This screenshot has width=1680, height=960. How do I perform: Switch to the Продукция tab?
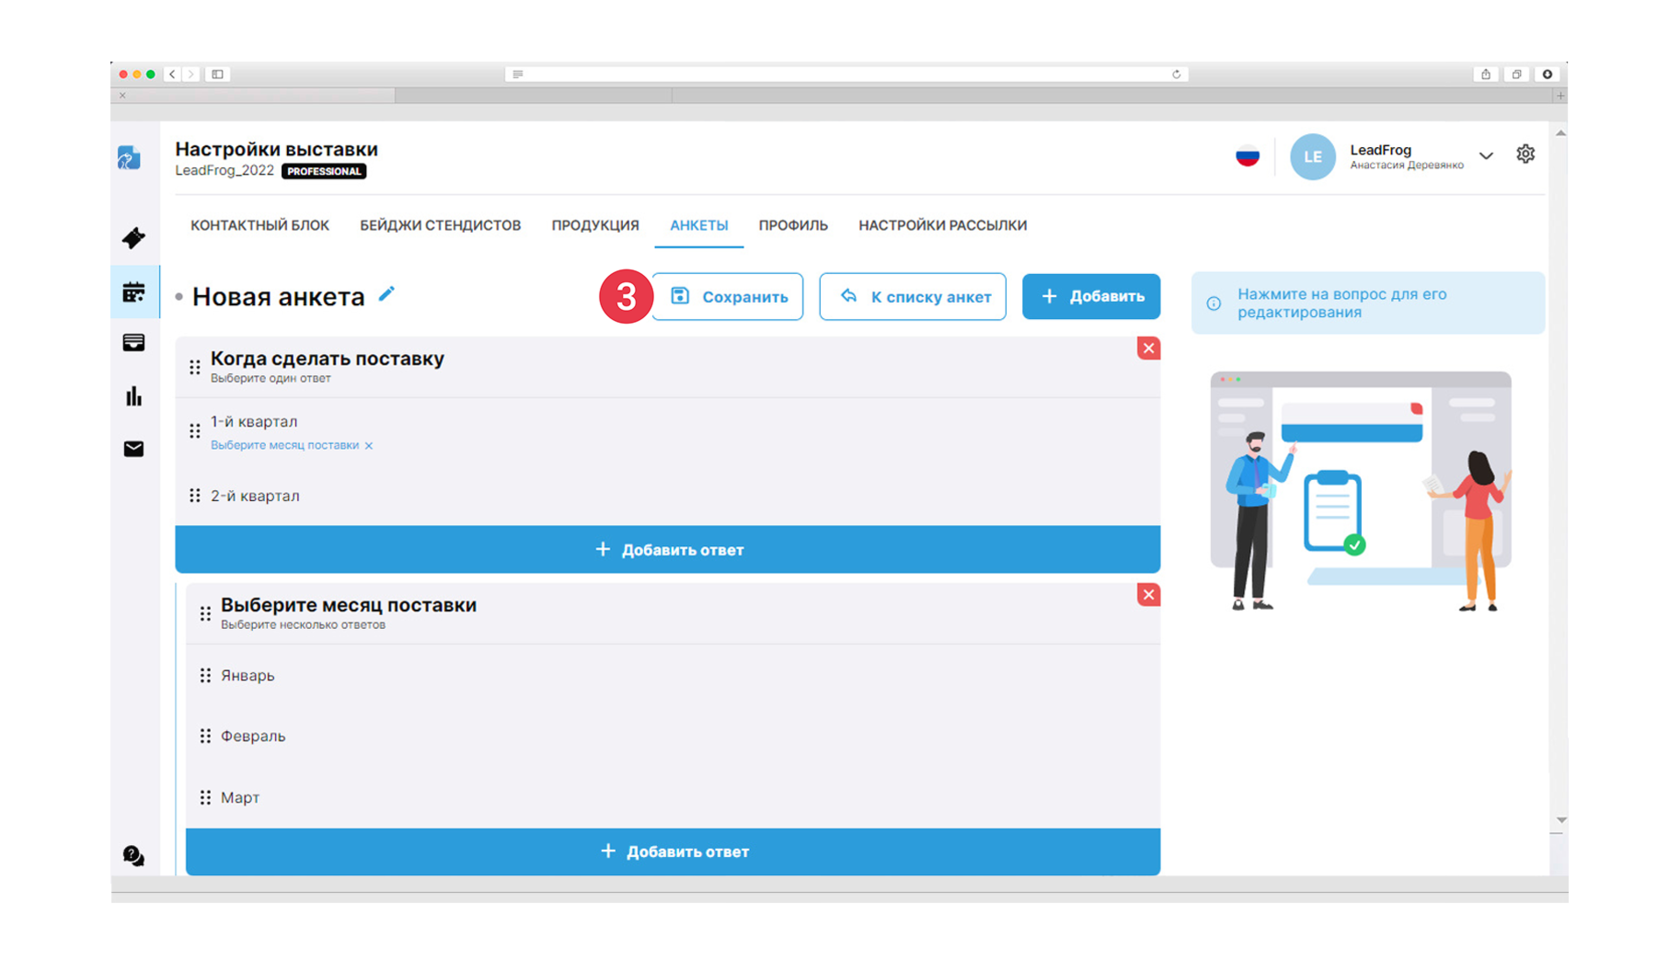coord(595,225)
